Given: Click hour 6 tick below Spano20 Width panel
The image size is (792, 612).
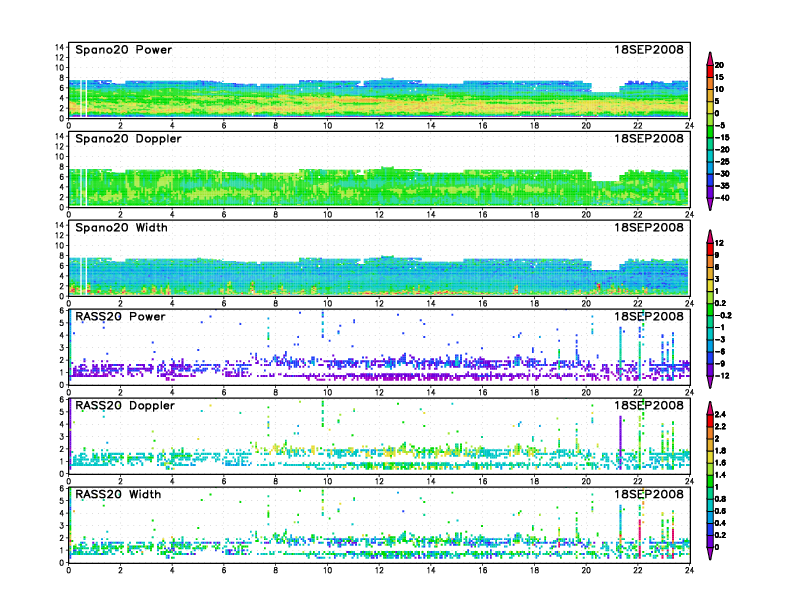Looking at the screenshot, I should pyautogui.click(x=224, y=303).
